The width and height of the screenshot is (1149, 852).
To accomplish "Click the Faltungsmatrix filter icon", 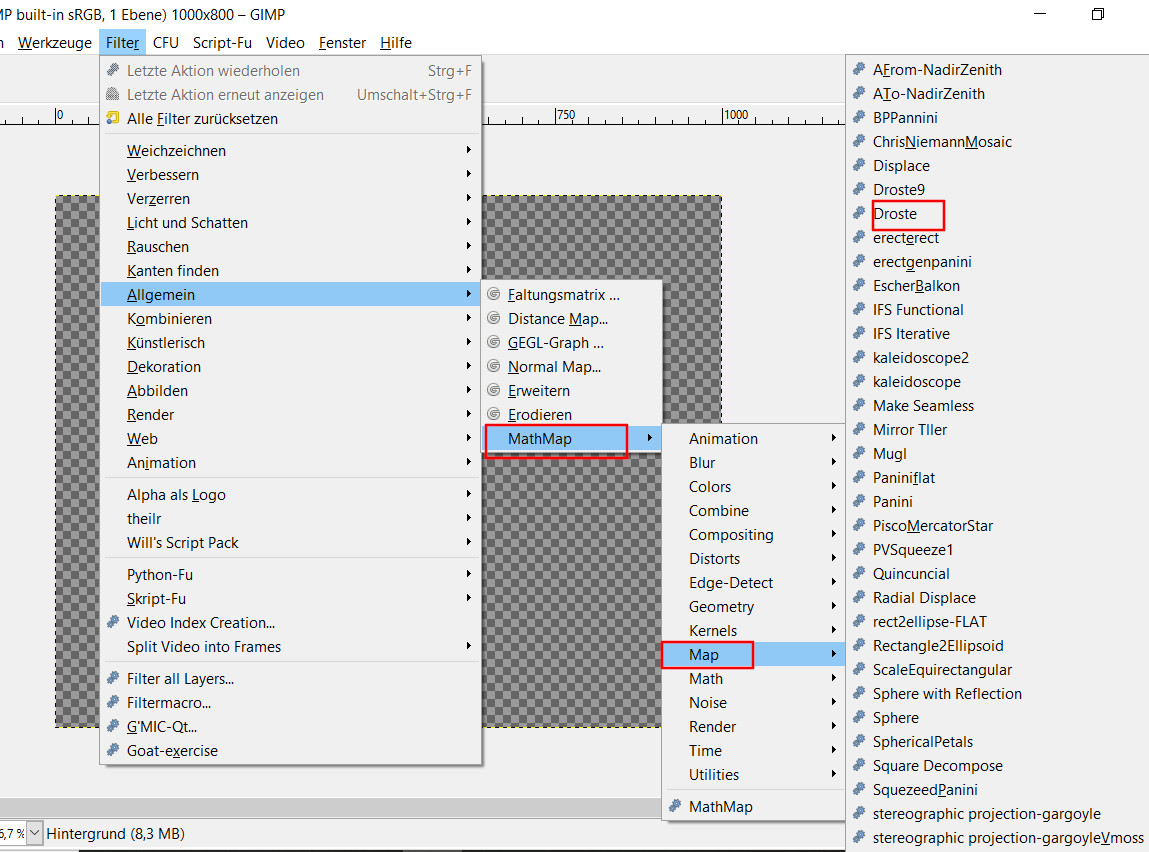I will (x=493, y=295).
